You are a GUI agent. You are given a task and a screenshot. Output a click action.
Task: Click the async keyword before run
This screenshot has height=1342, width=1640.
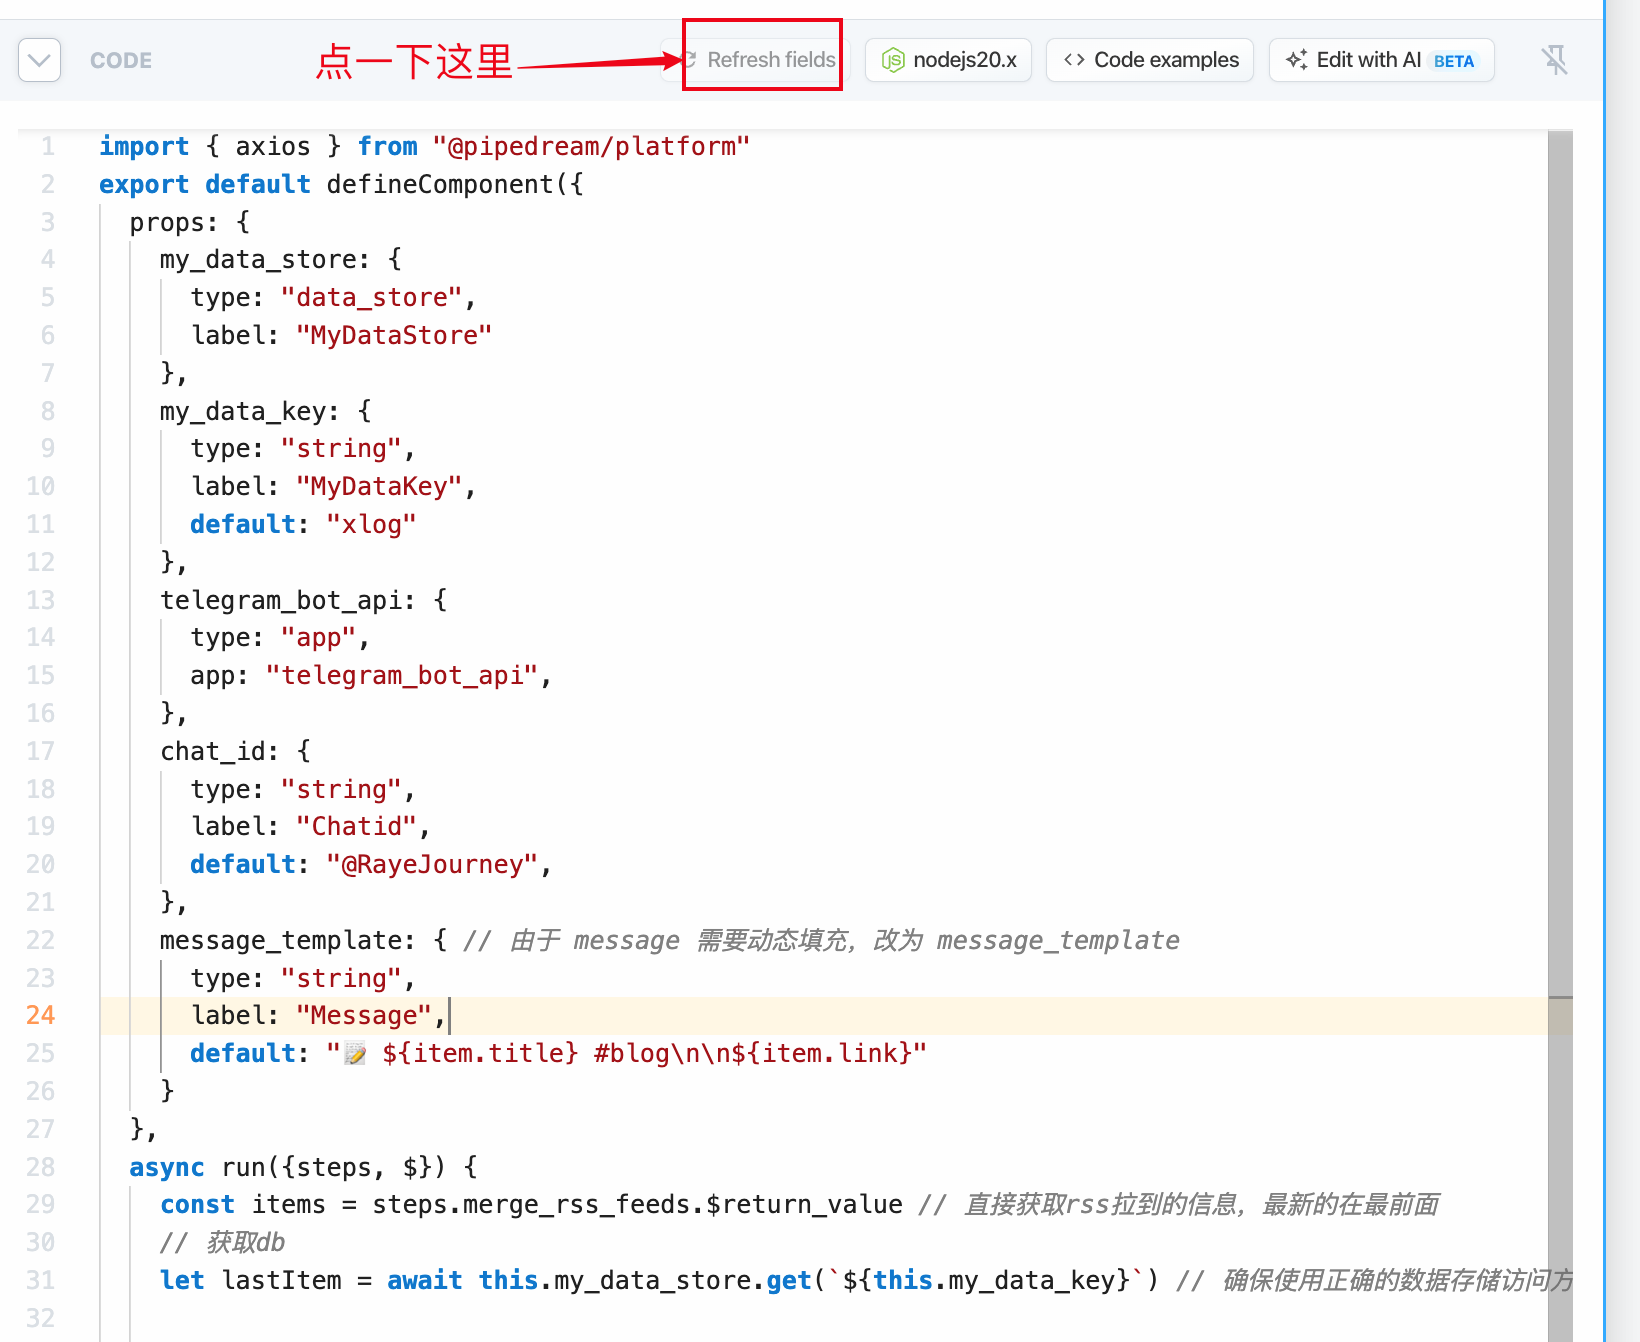coord(166,1167)
